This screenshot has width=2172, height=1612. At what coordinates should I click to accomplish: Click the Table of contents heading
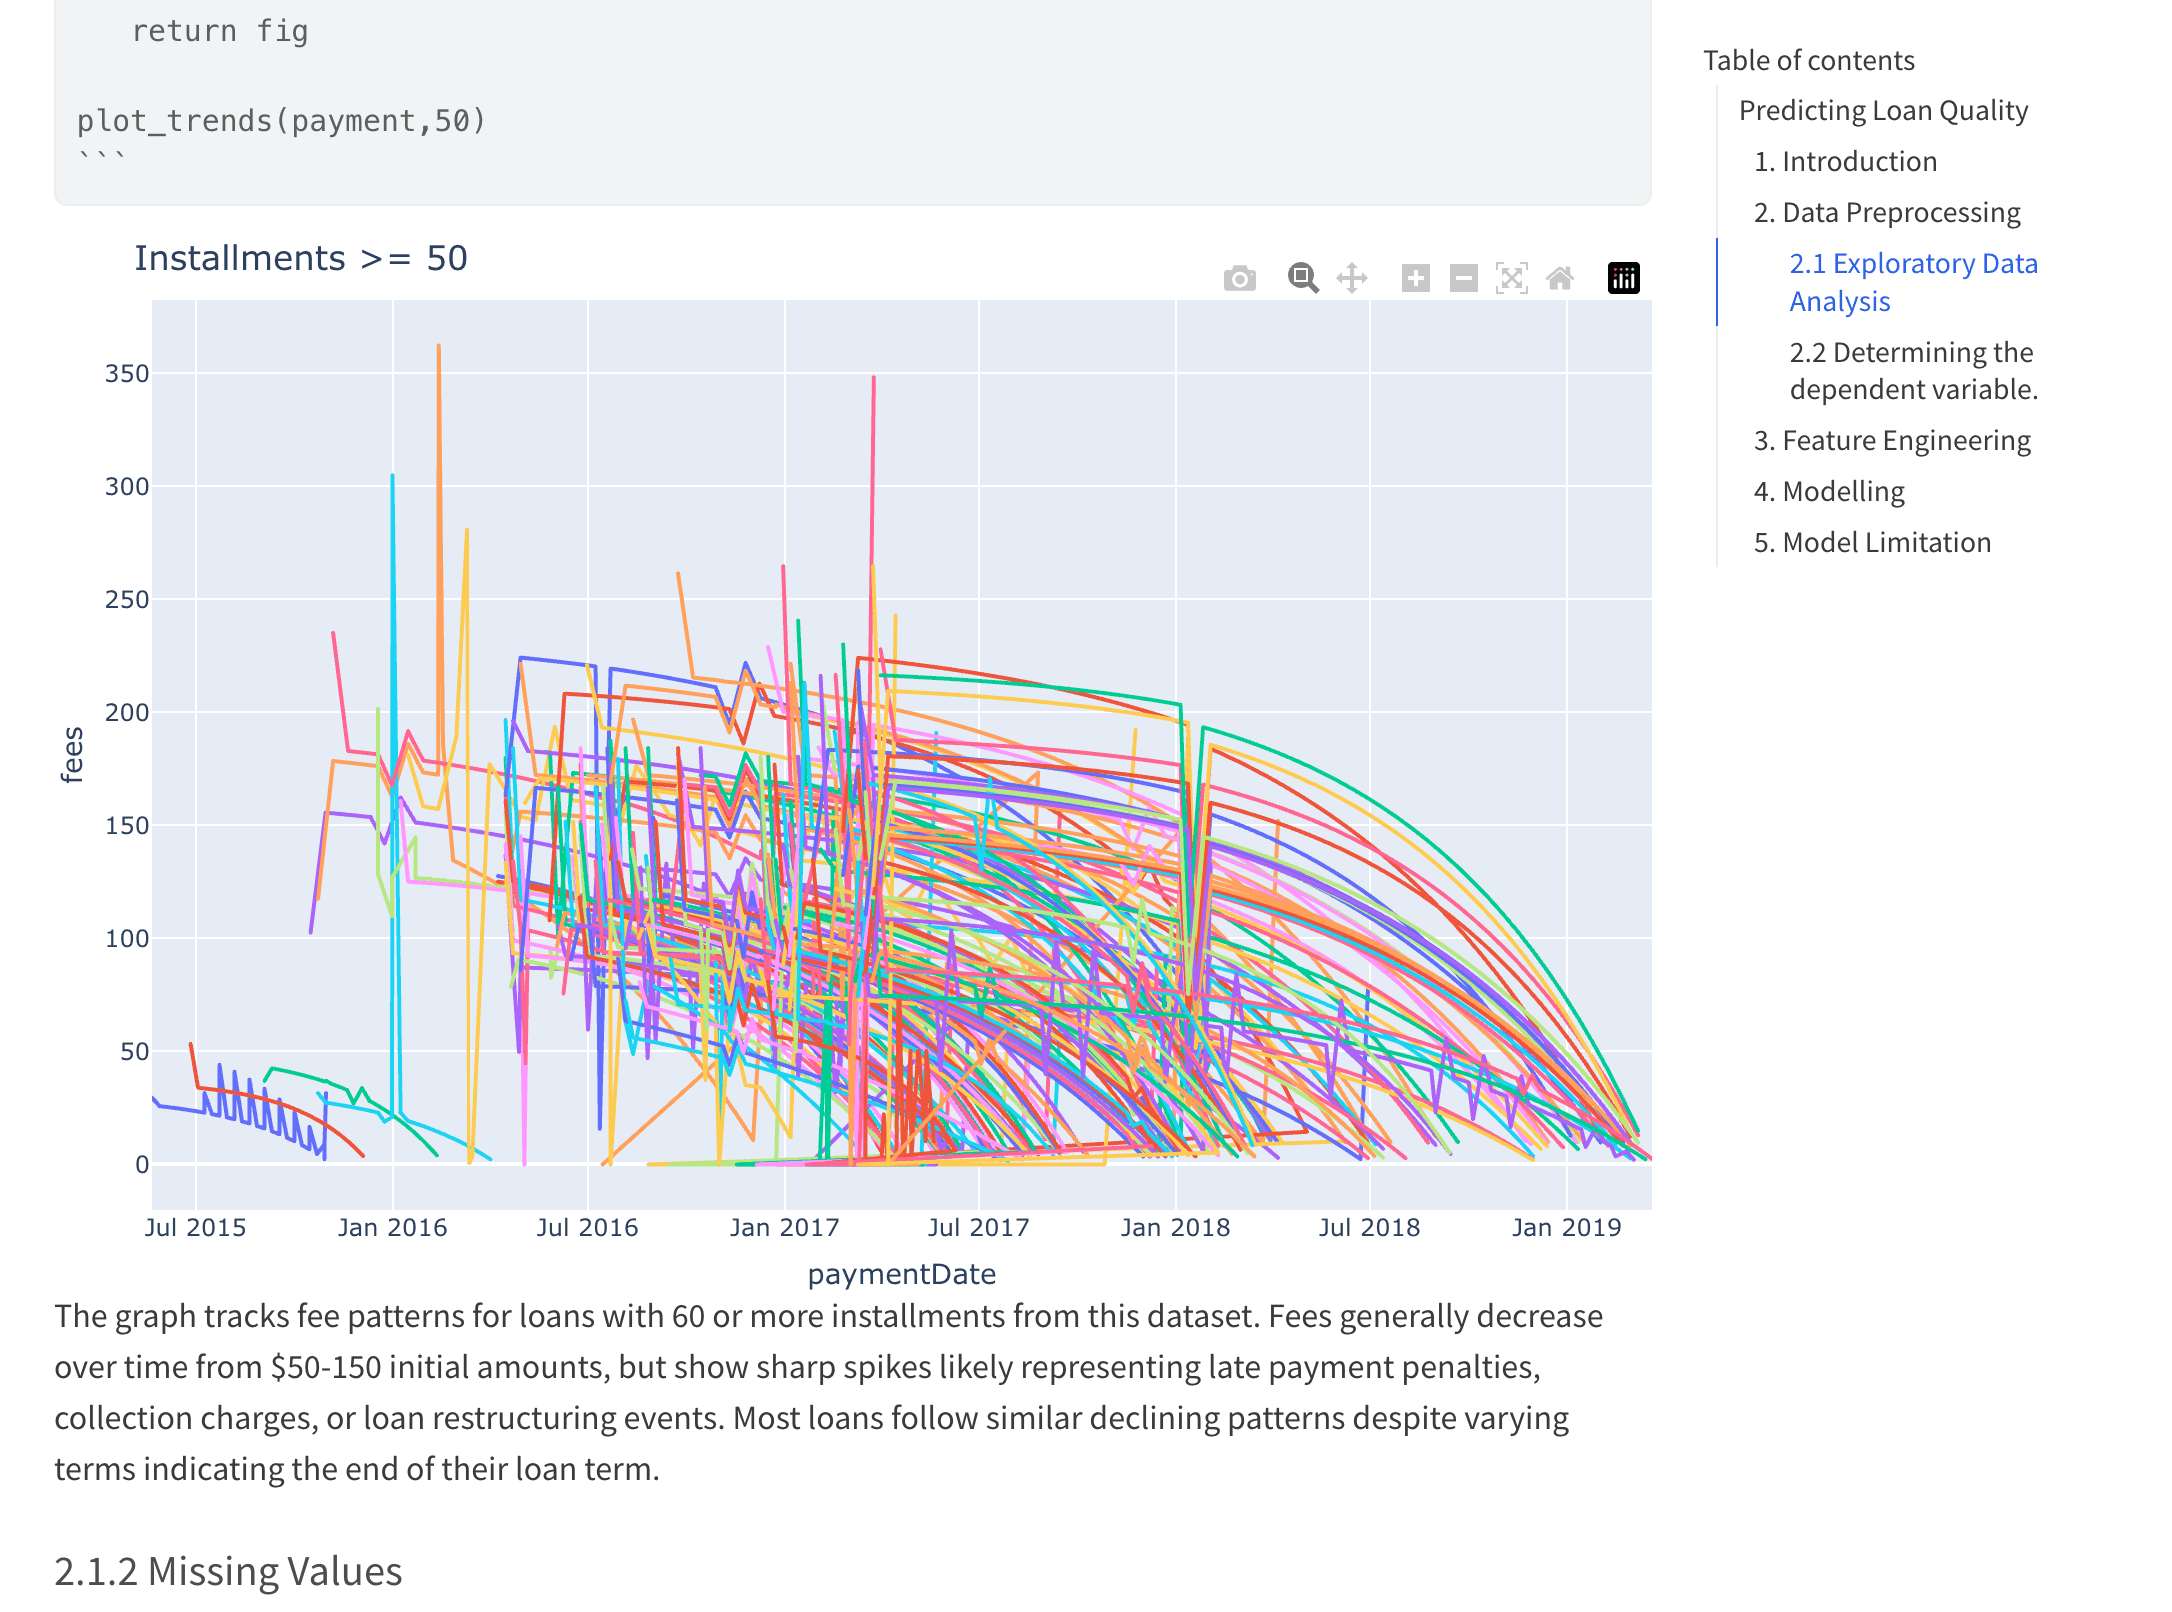(1808, 60)
